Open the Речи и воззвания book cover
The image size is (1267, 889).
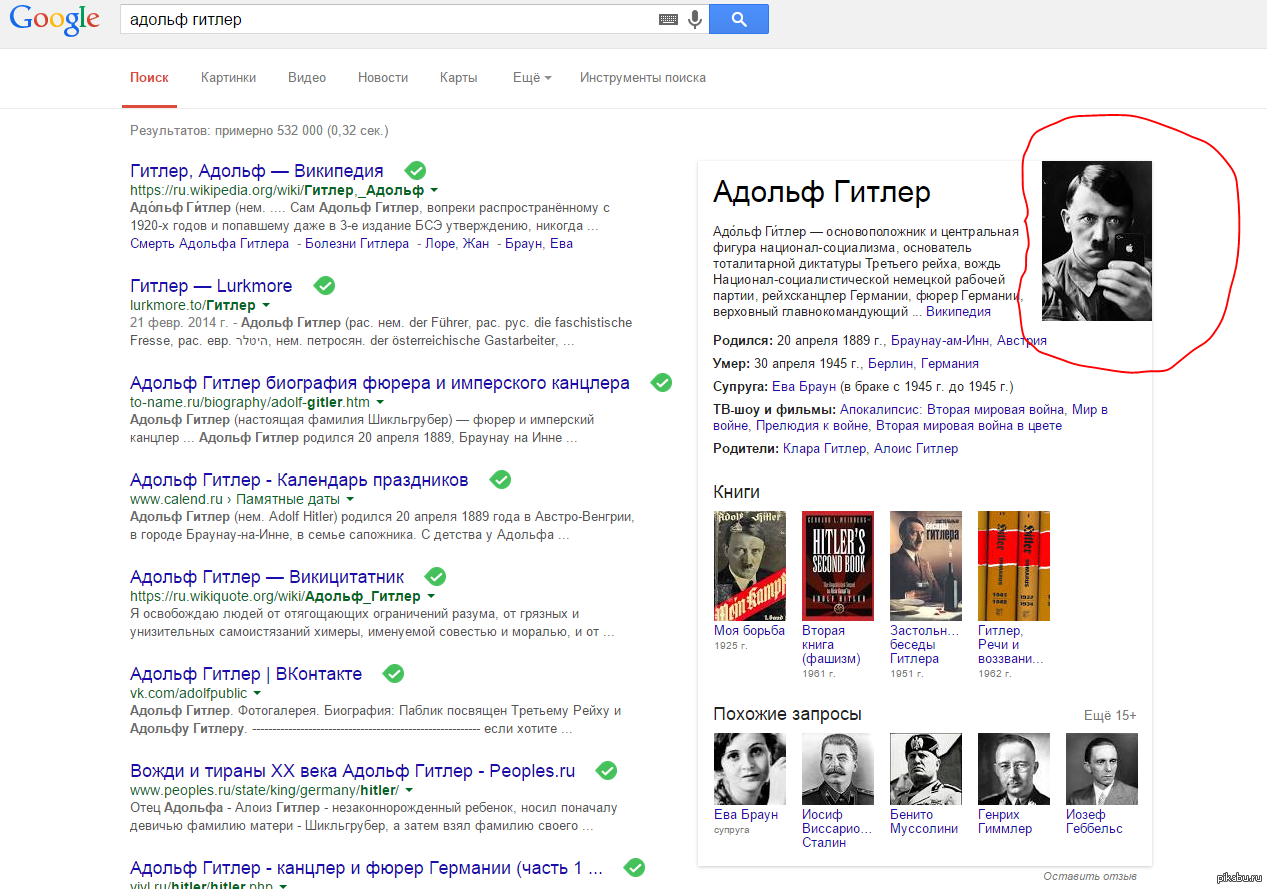(1014, 566)
